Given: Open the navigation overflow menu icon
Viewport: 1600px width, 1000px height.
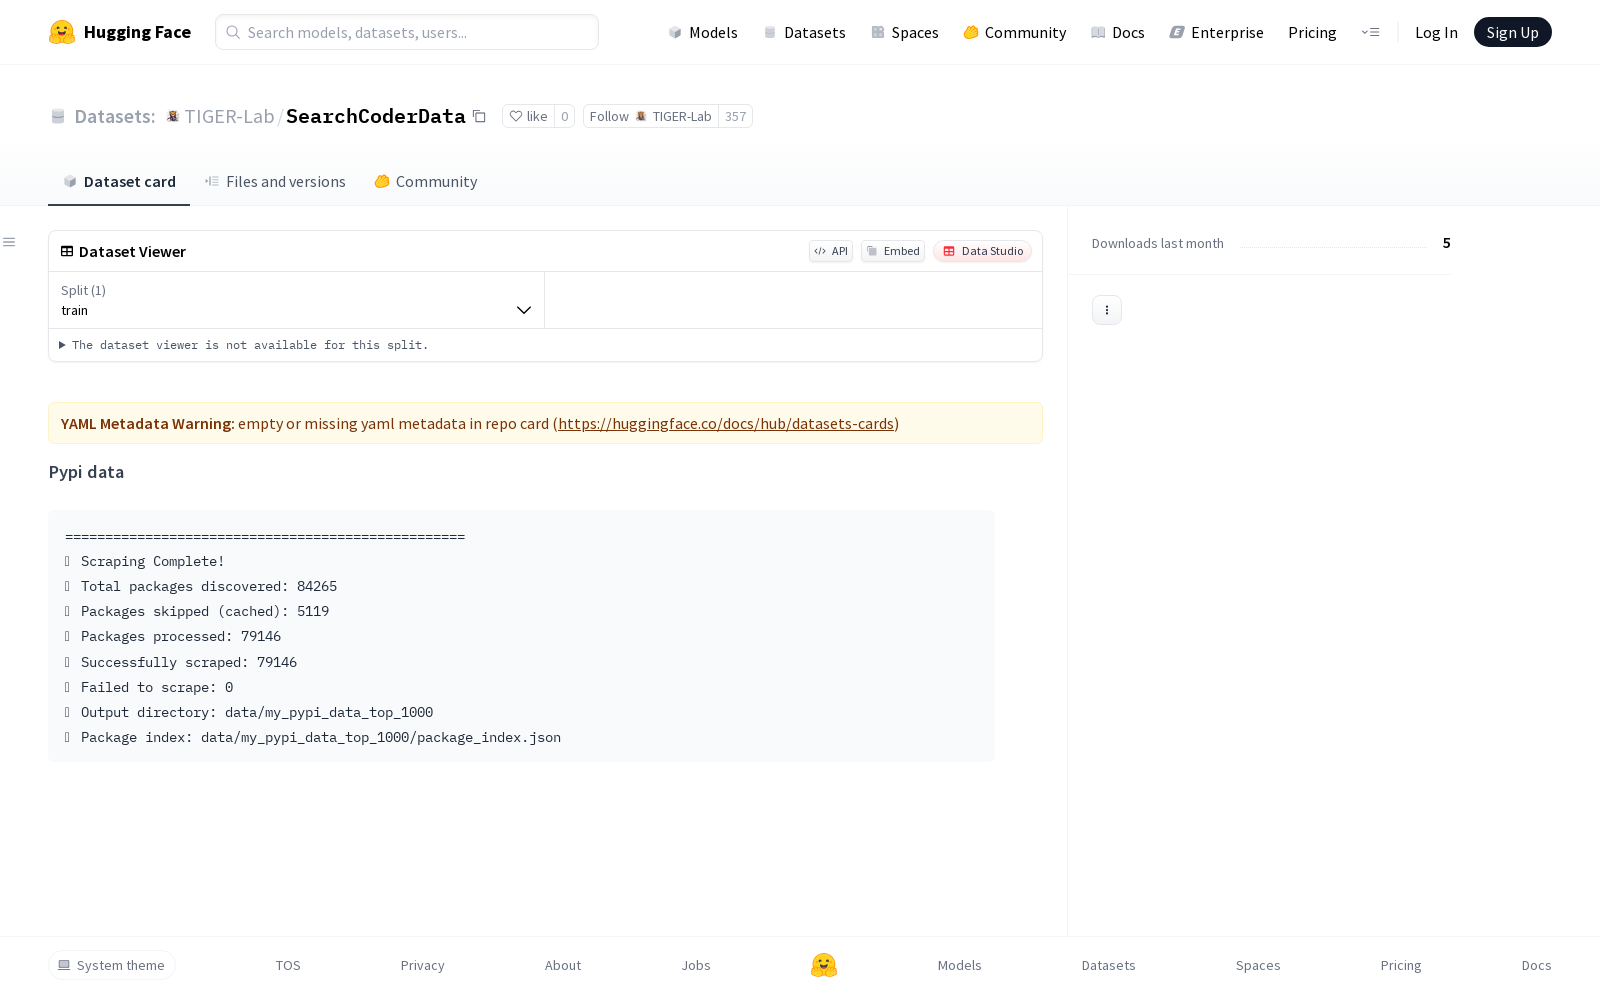Looking at the screenshot, I should [1370, 32].
